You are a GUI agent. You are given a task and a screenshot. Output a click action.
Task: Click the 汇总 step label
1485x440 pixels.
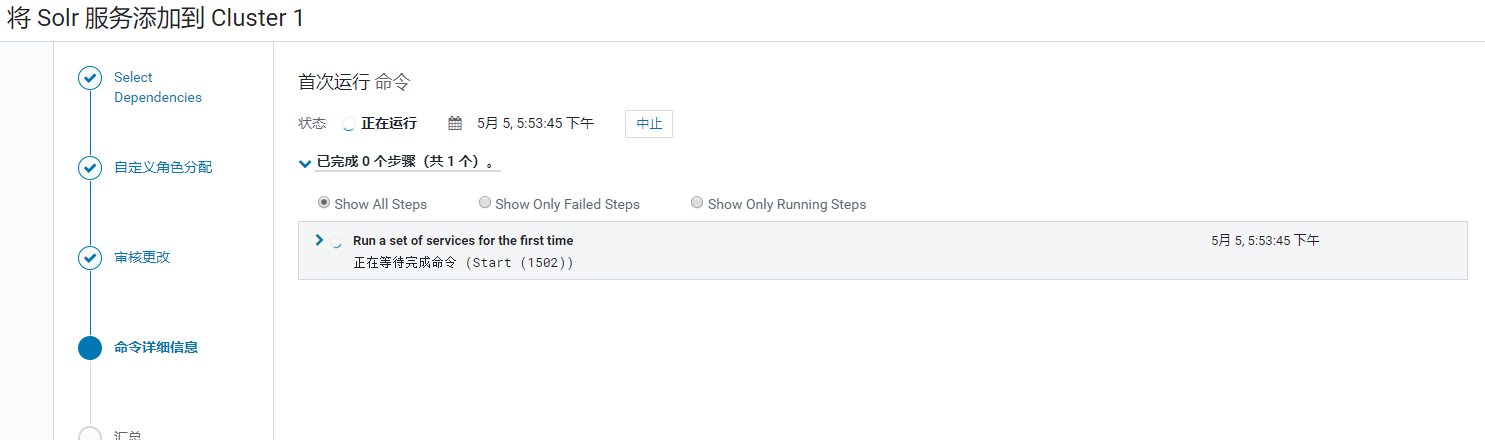(x=127, y=435)
